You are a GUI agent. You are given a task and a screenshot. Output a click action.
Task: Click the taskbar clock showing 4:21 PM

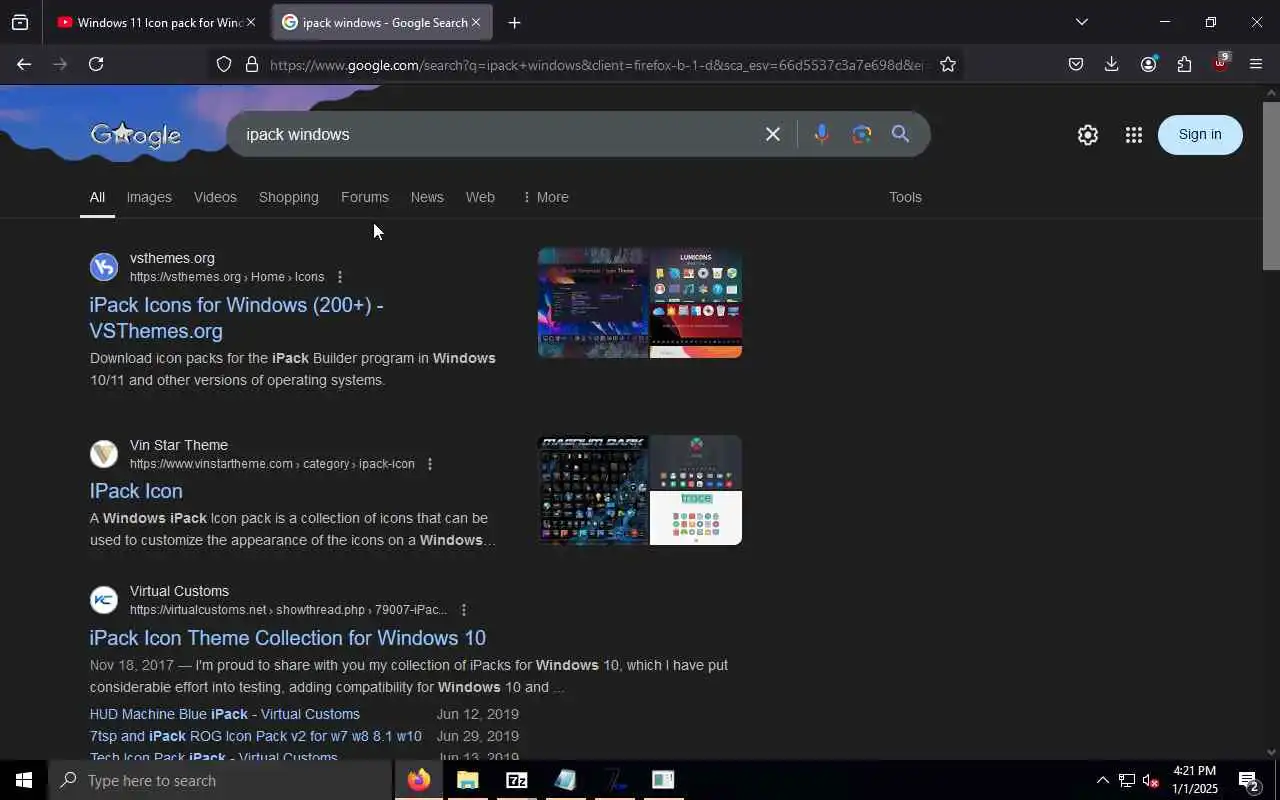[x=1194, y=780]
